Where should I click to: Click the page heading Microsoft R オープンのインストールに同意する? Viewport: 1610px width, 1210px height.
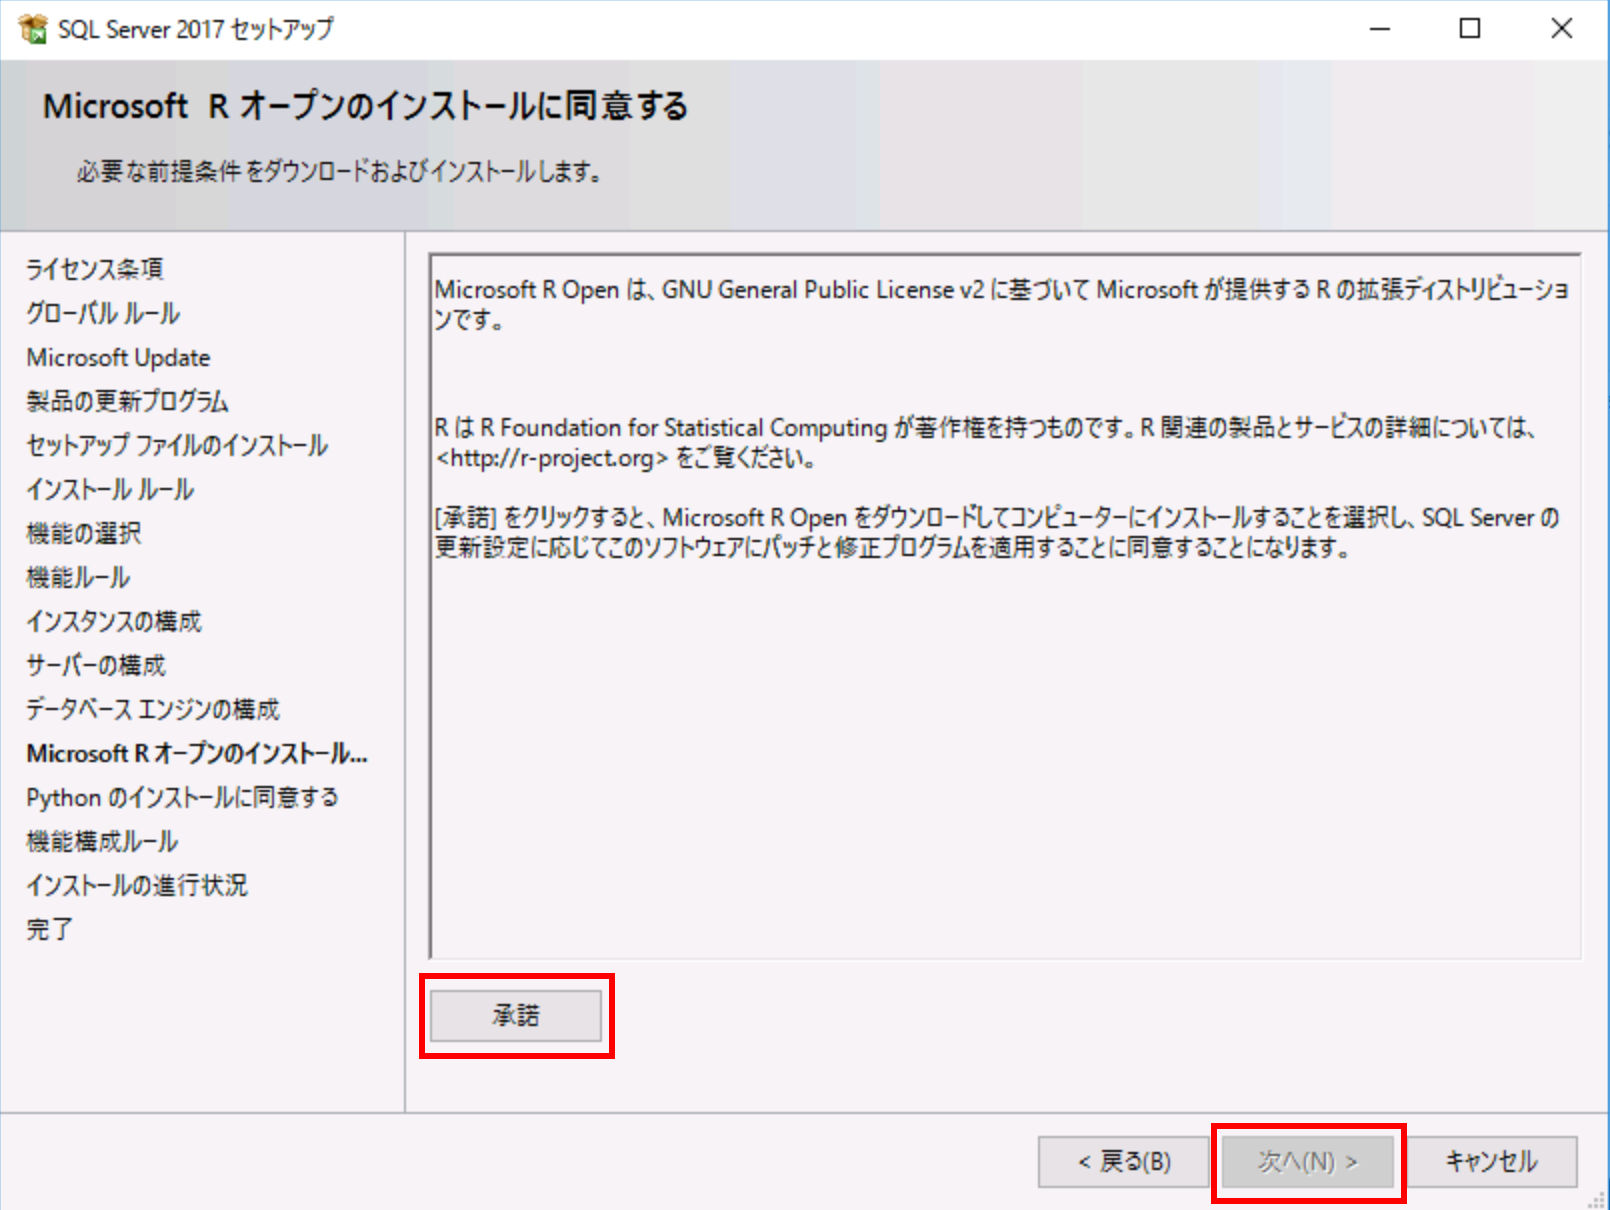tap(366, 106)
